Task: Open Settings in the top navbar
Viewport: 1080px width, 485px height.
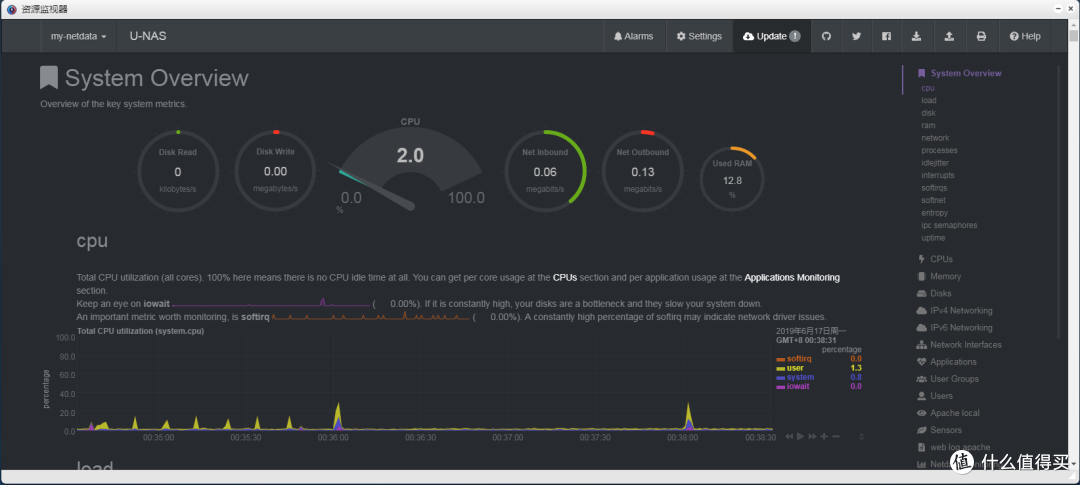Action: coord(699,37)
